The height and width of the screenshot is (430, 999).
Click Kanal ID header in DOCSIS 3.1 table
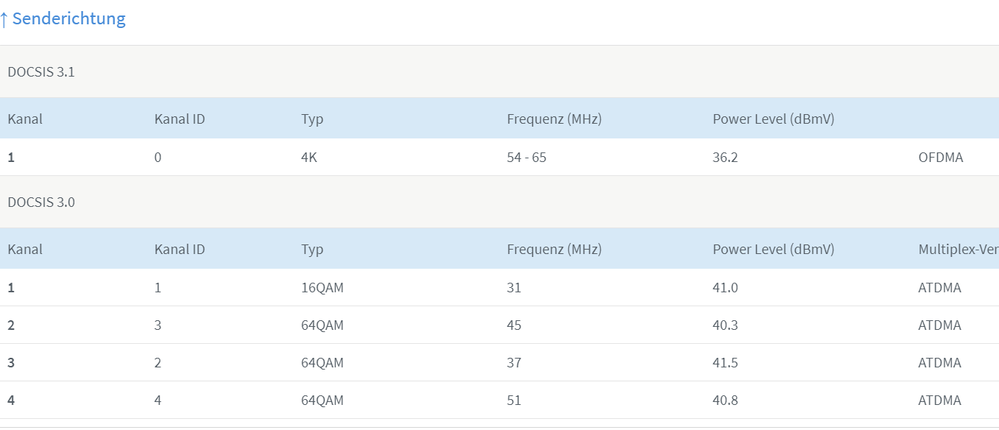[180, 119]
